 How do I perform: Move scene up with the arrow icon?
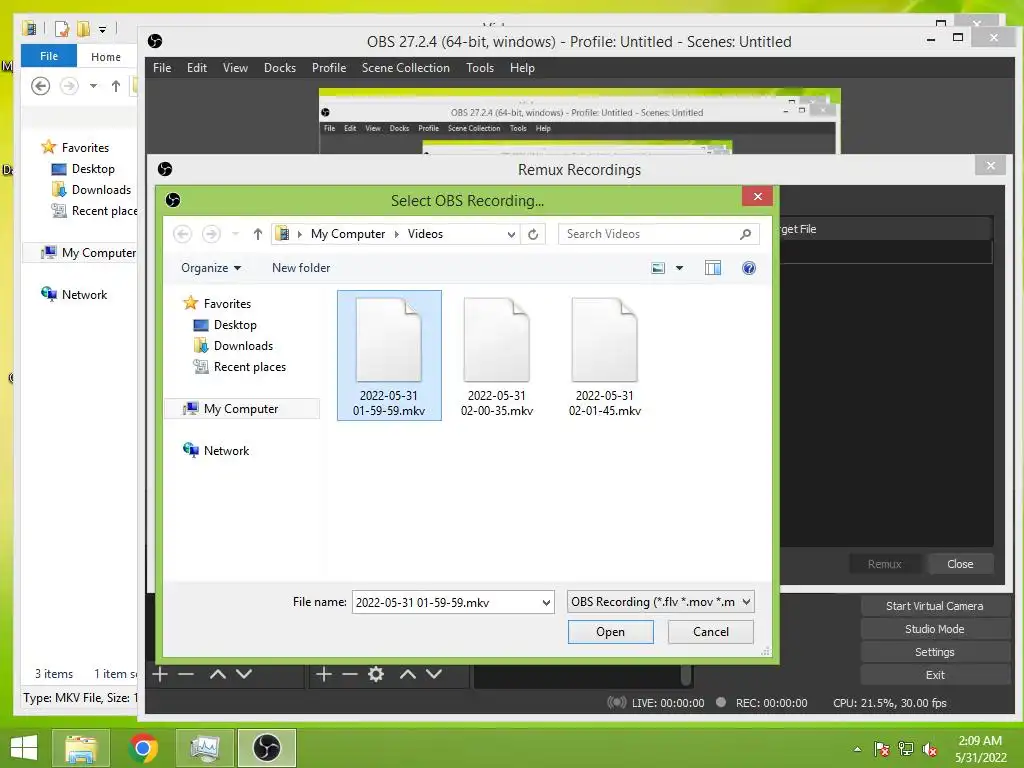tap(217, 674)
